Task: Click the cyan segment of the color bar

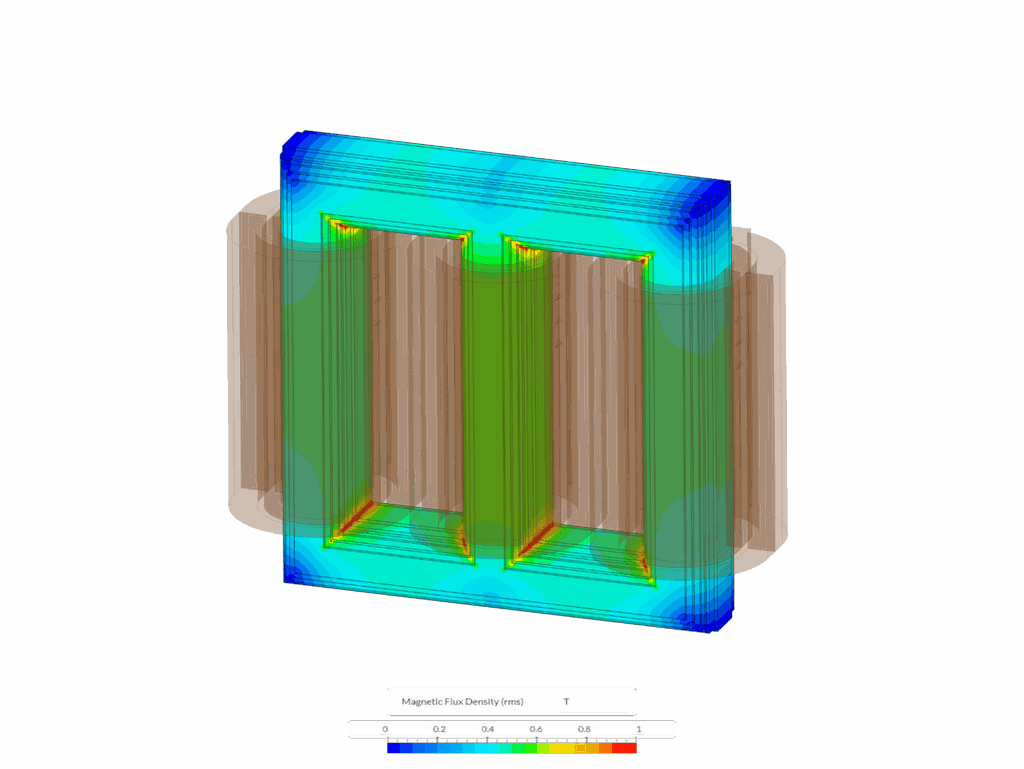Action: click(468, 748)
